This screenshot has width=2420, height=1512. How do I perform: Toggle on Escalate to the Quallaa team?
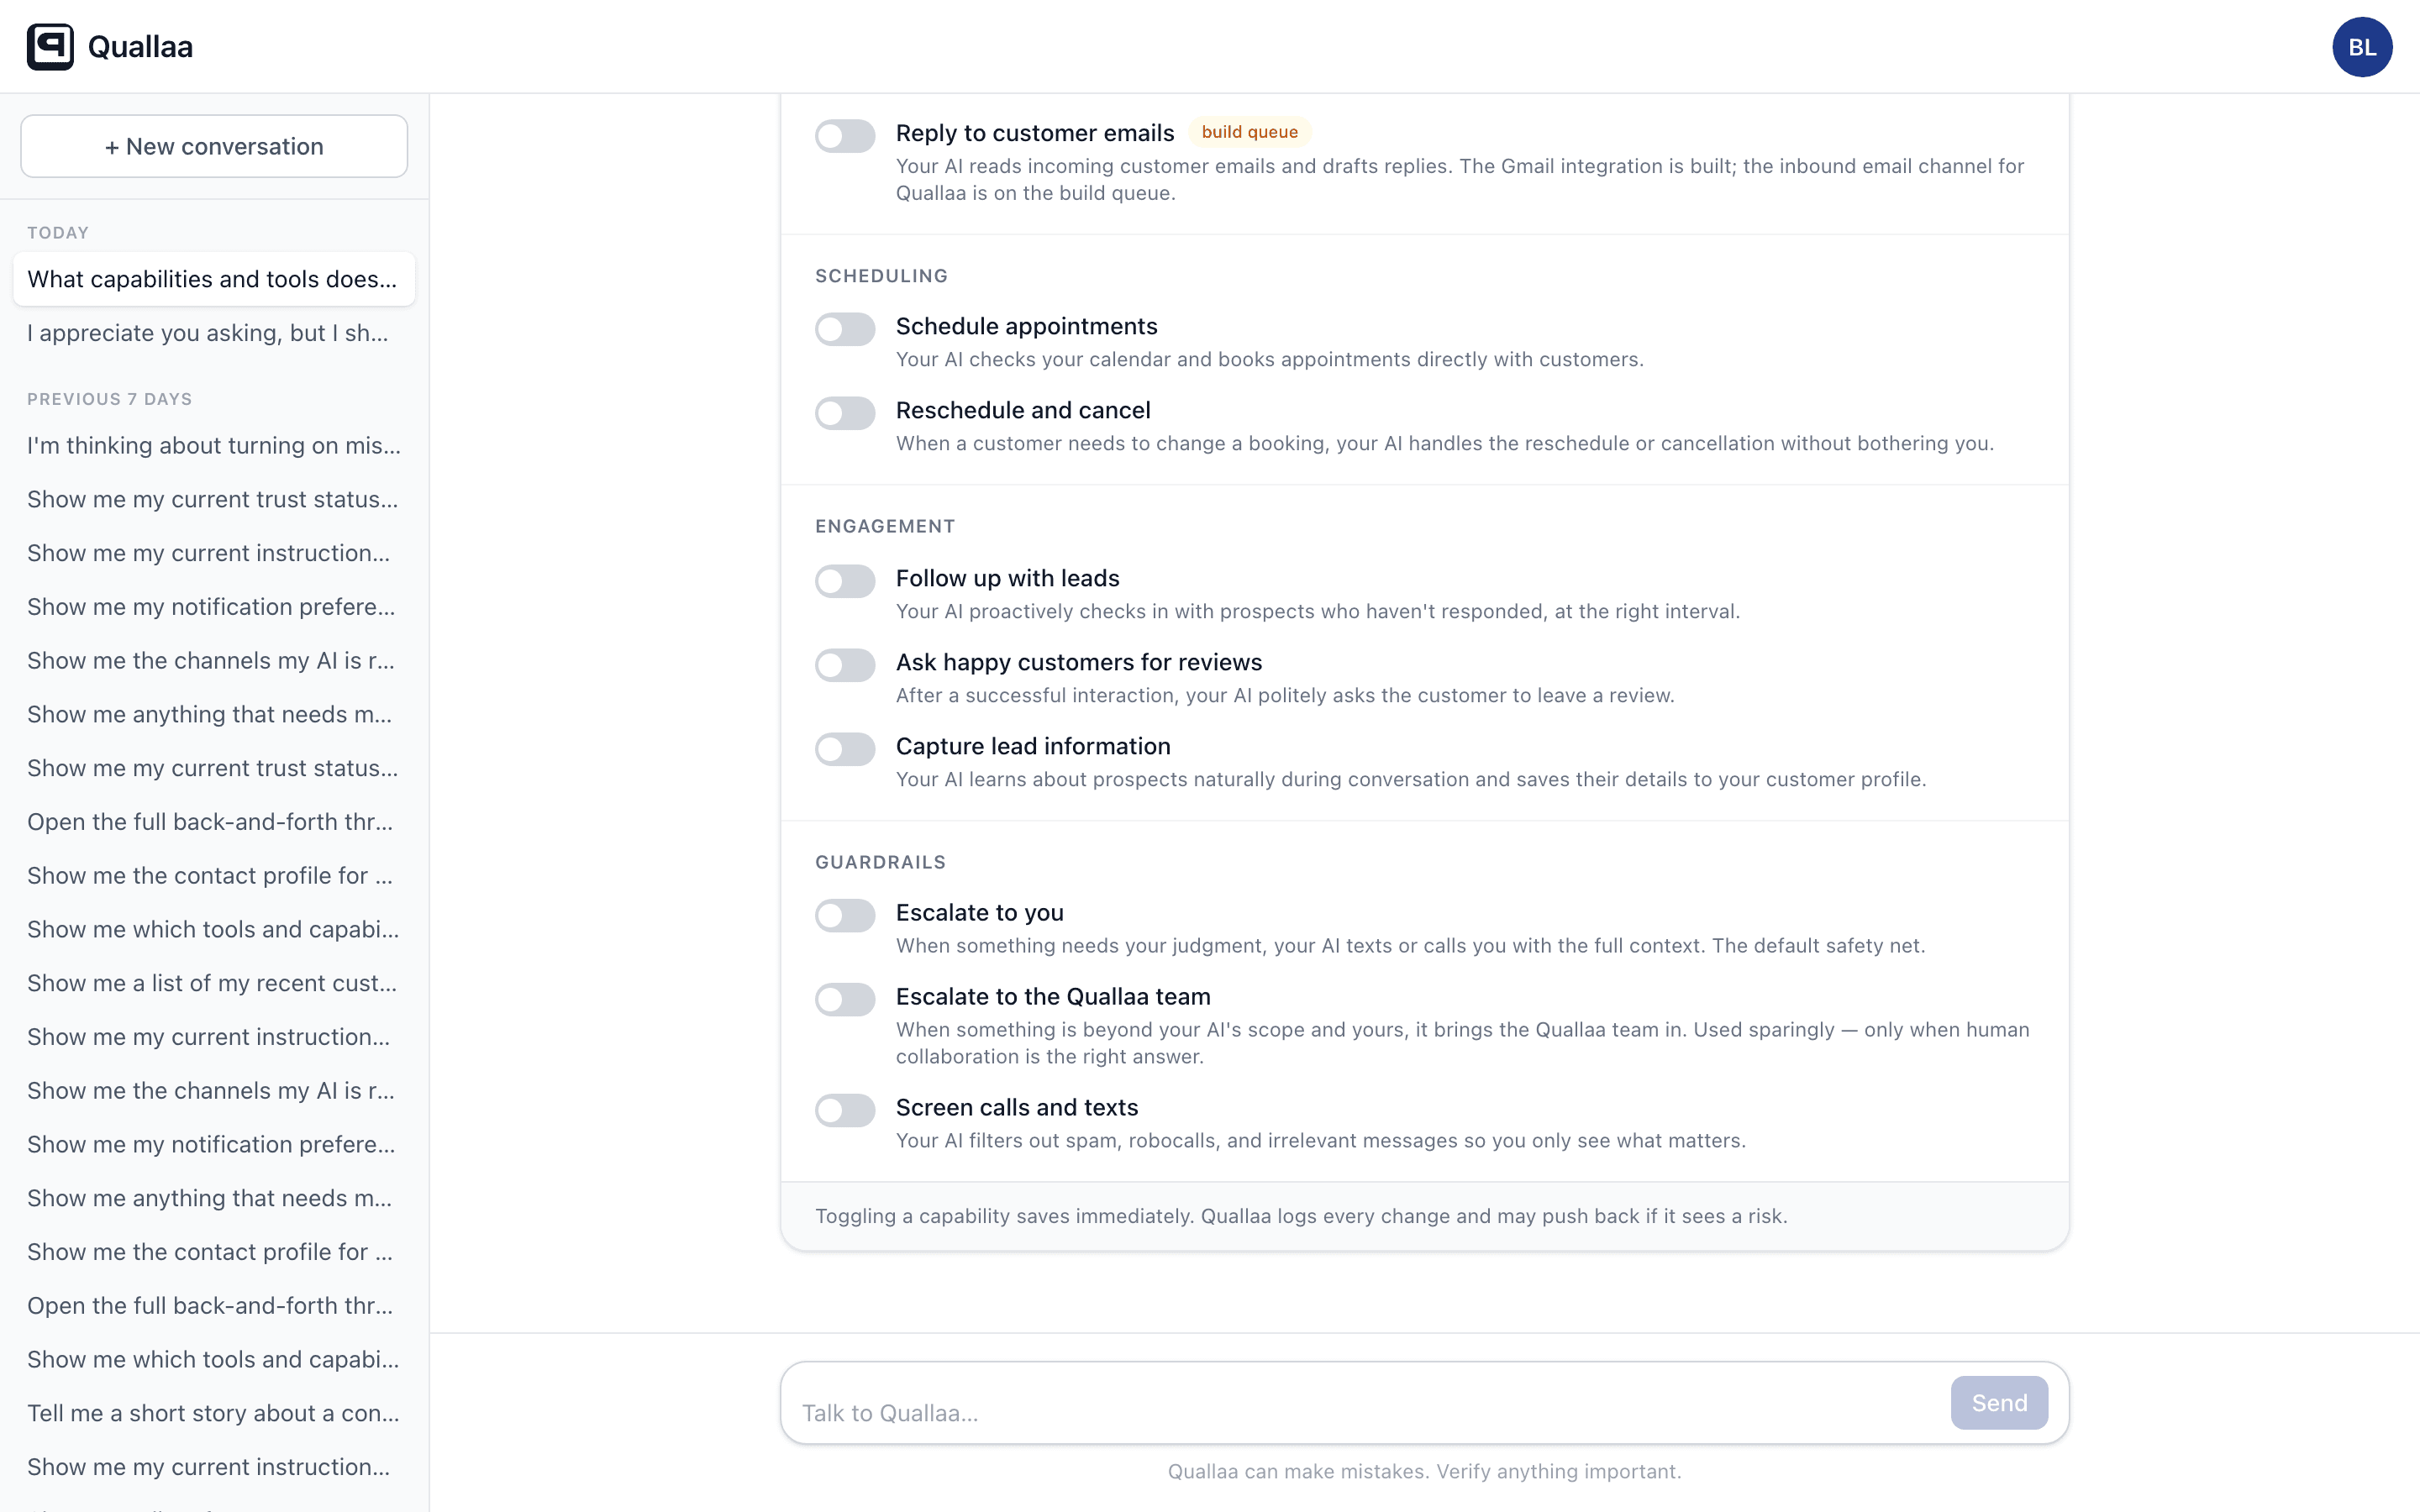click(844, 999)
